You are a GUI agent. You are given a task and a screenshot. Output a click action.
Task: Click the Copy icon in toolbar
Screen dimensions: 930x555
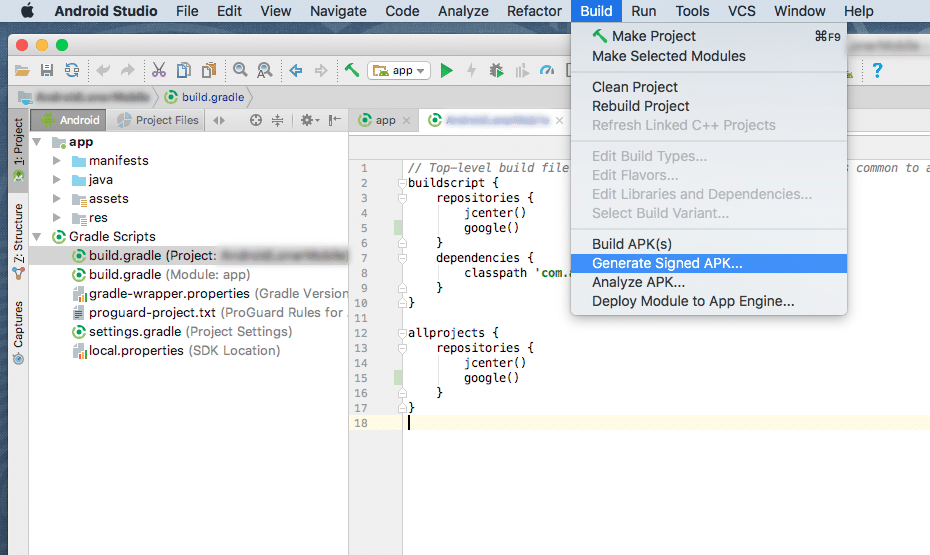[184, 71]
